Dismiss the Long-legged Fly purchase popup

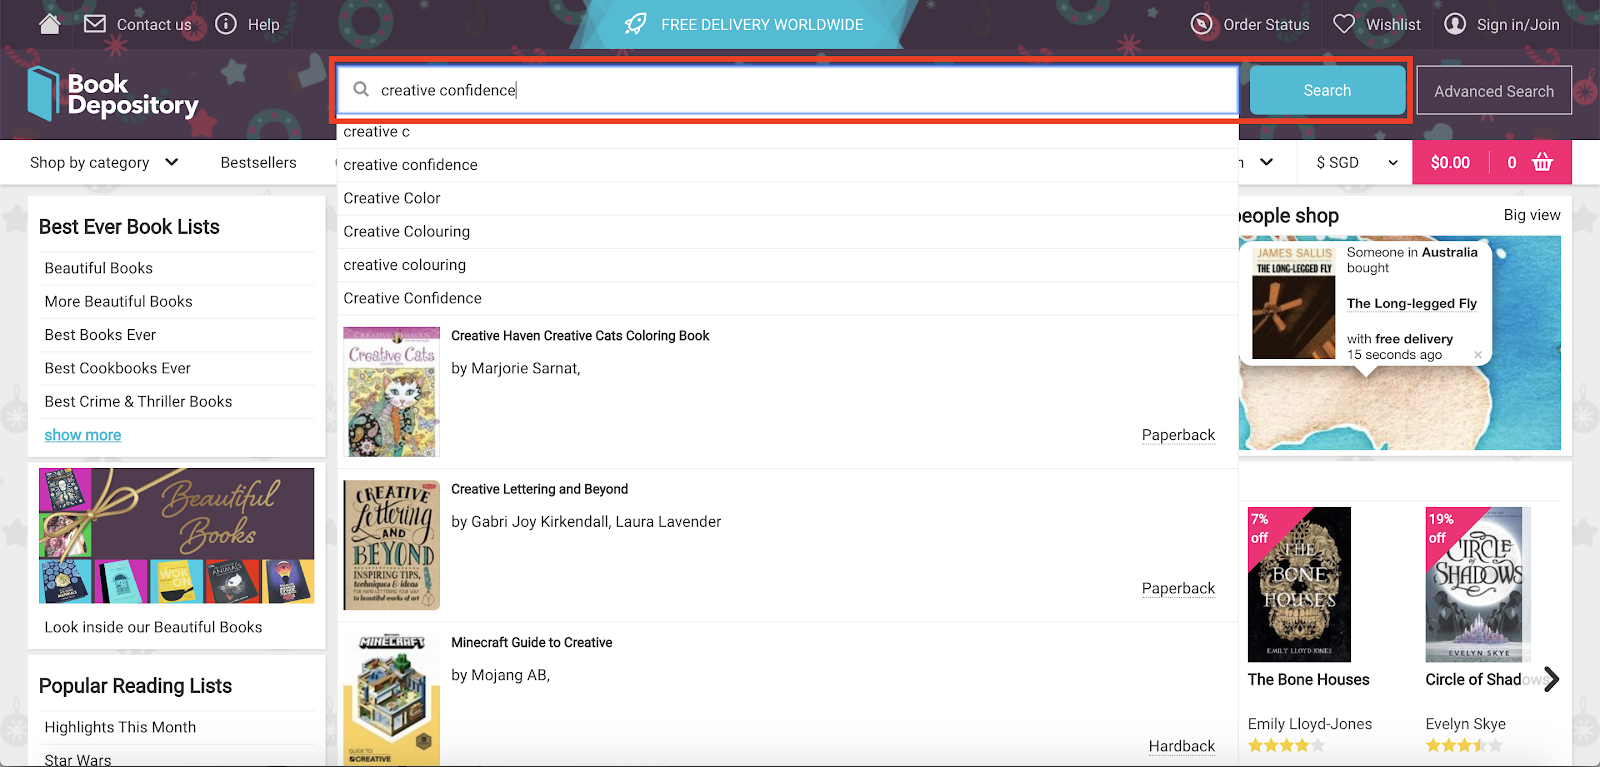tap(1477, 355)
